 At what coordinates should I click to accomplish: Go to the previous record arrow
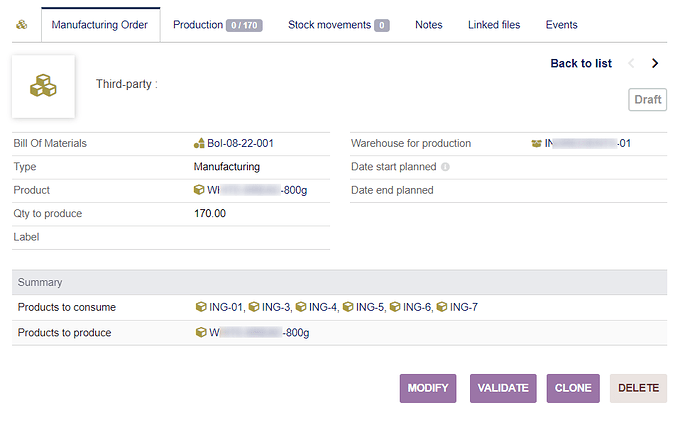click(x=631, y=63)
